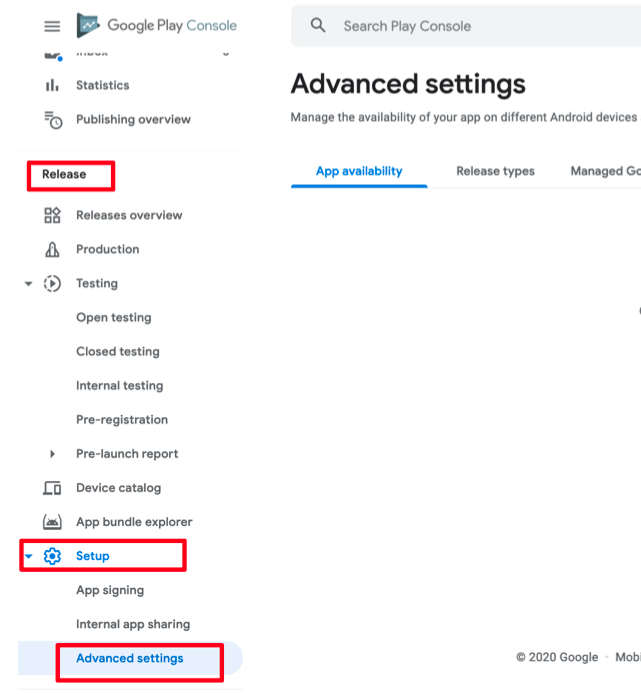Open the hamburger navigation menu

52,27
